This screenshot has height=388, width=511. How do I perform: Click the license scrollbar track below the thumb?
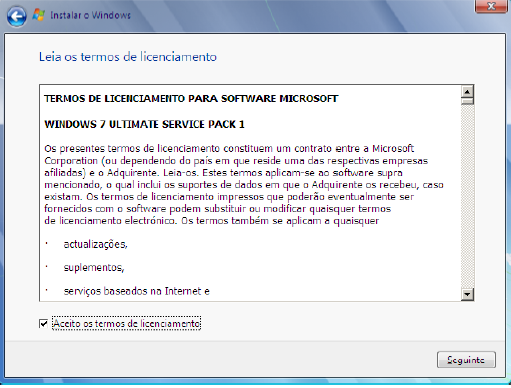tap(467, 197)
